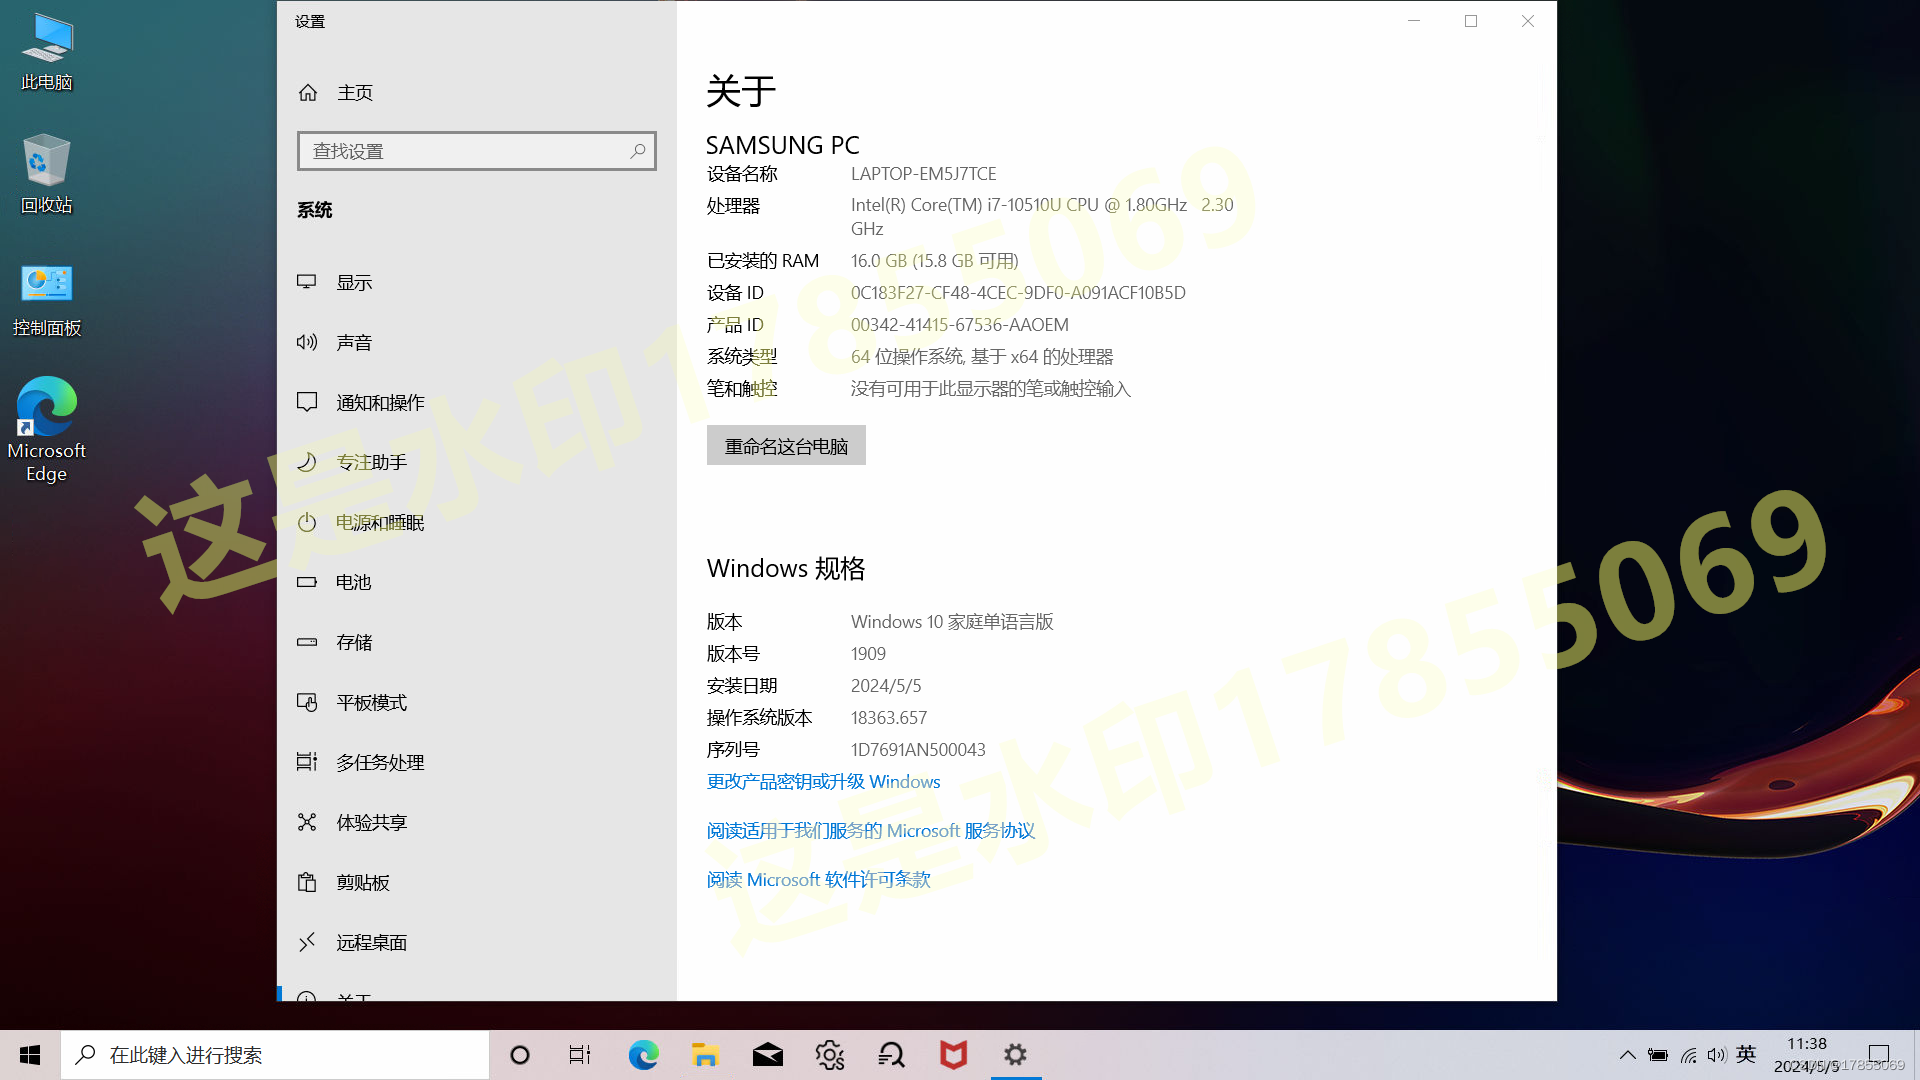Click 重命名这台电脑 button
The width and height of the screenshot is (1920, 1080).
(786, 444)
